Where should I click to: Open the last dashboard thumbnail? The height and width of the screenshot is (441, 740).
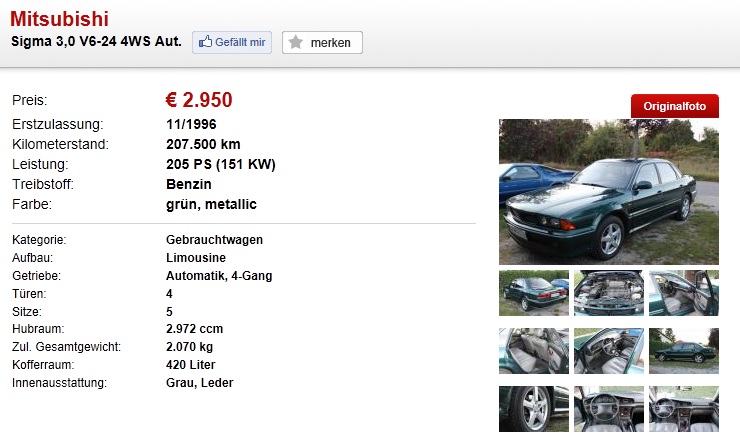pyautogui.click(x=684, y=409)
